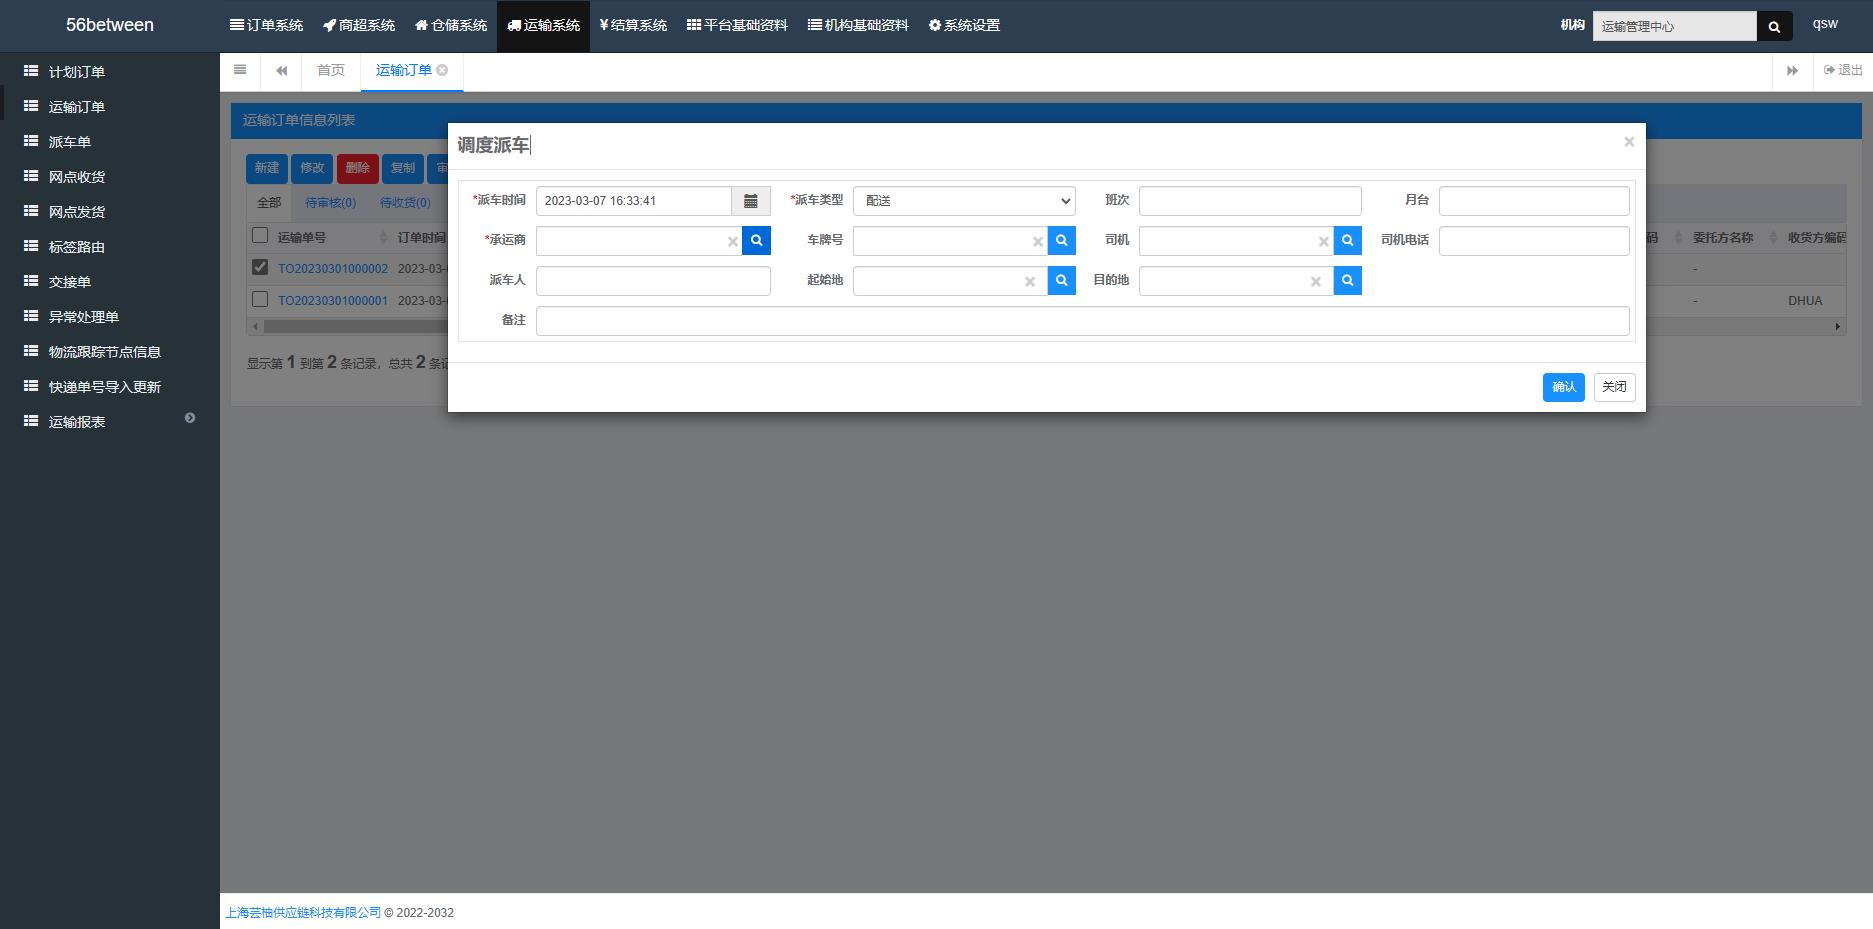Open the calendar picker for 派车时间
1873x929 pixels.
(751, 201)
